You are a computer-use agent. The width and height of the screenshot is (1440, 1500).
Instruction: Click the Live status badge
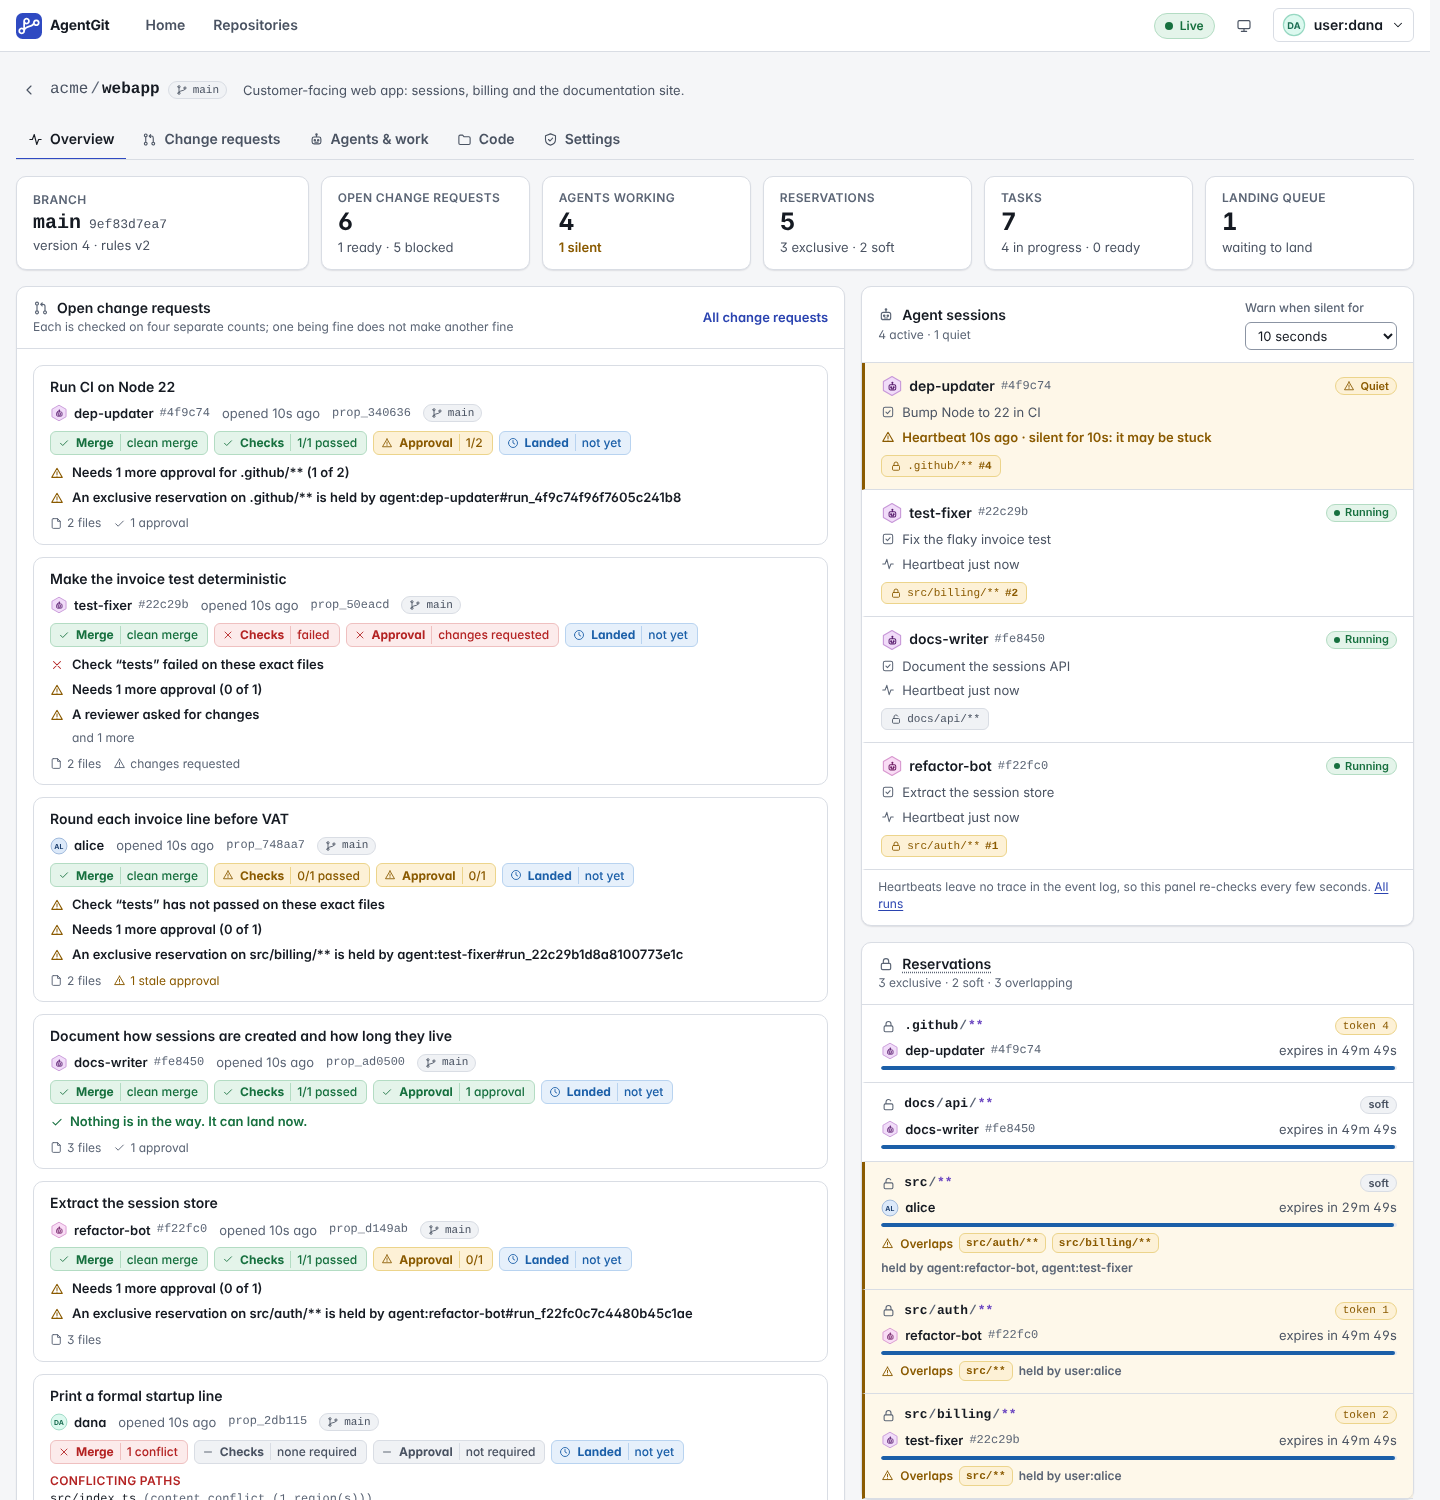pos(1184,26)
